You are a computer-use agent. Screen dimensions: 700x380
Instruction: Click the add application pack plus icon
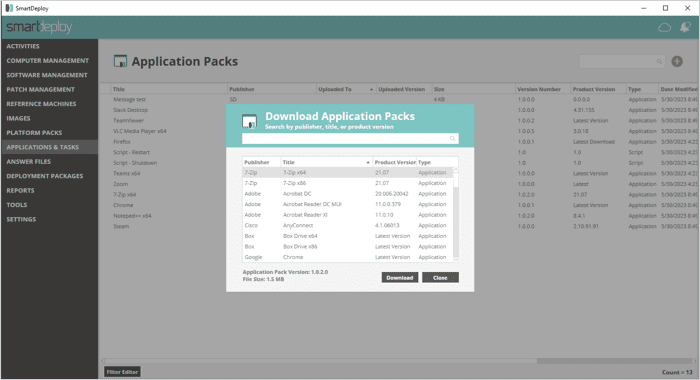click(677, 61)
